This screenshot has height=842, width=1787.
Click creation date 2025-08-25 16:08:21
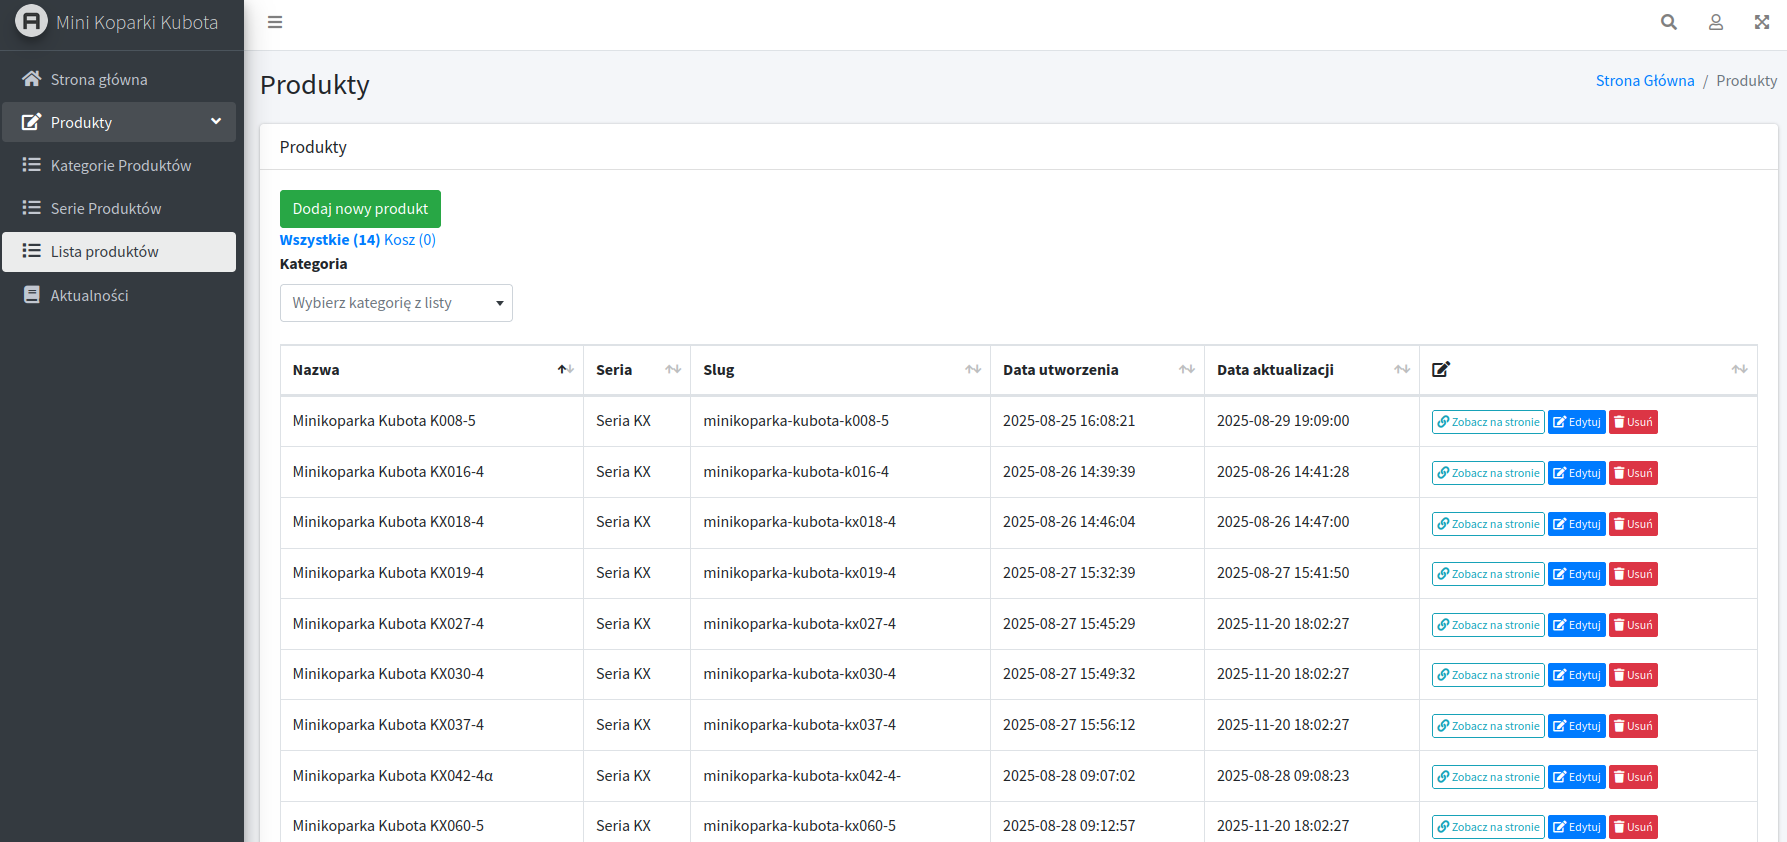[x=1069, y=421]
